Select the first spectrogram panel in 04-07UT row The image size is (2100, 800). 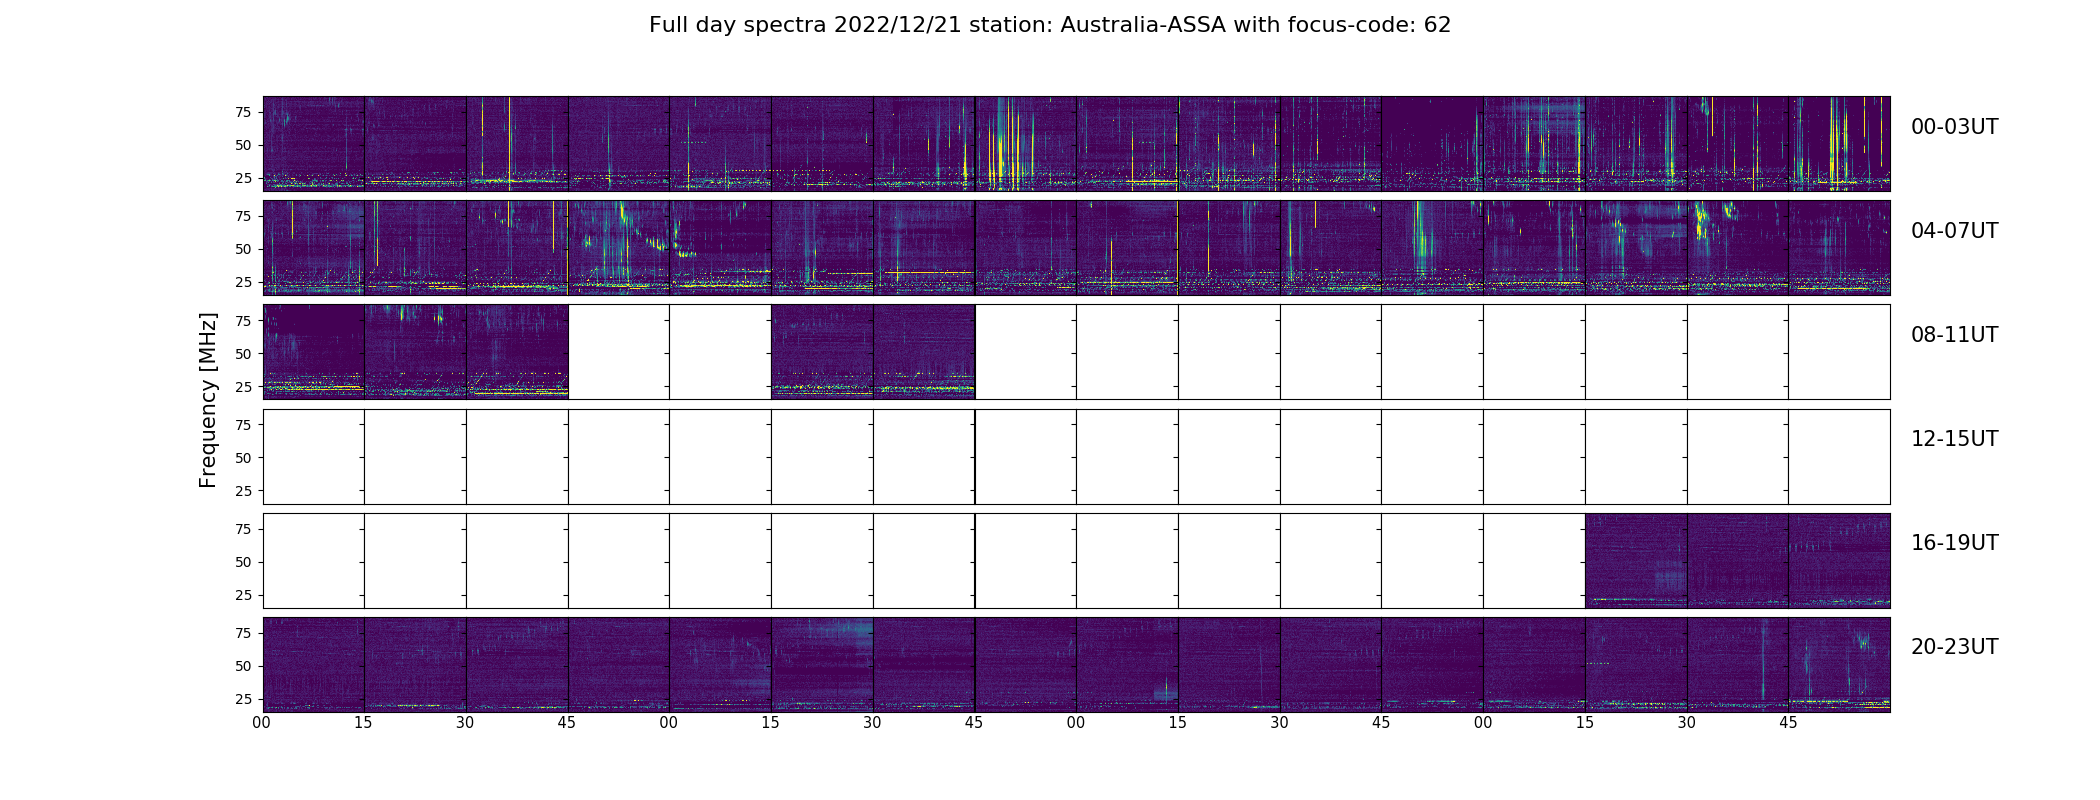pos(314,248)
